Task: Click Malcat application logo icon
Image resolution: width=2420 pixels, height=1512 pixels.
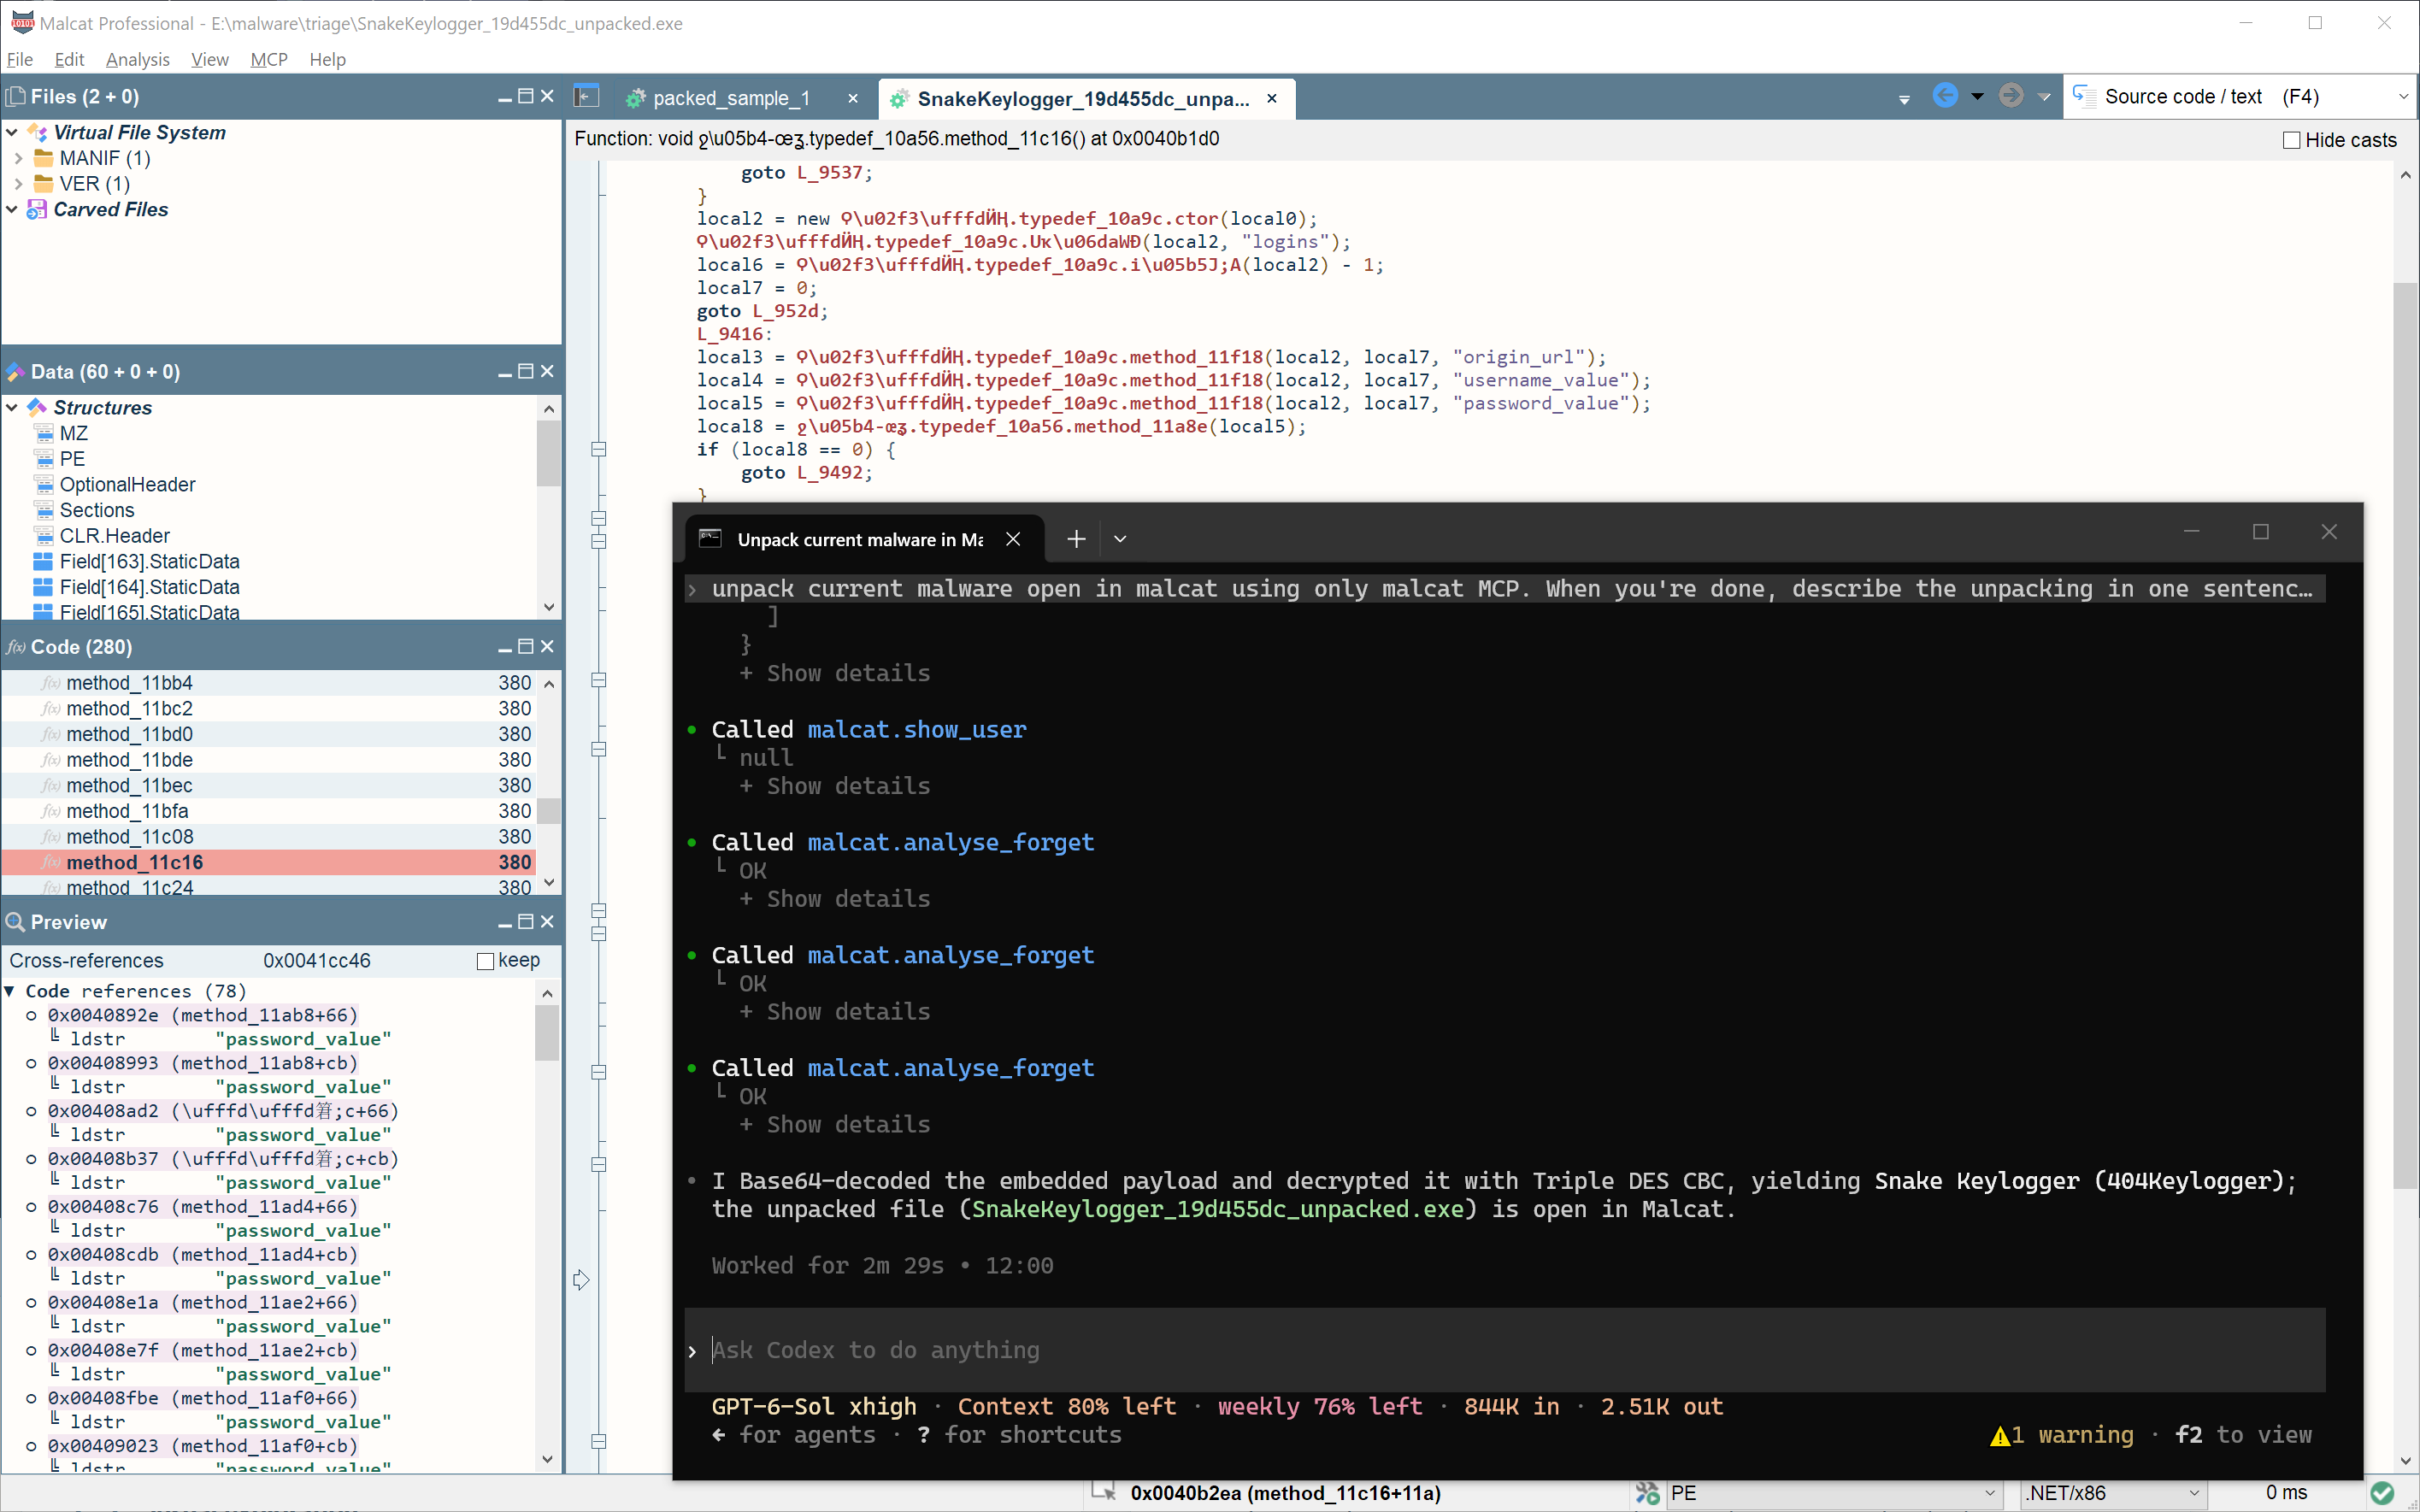Action: (x=22, y=22)
